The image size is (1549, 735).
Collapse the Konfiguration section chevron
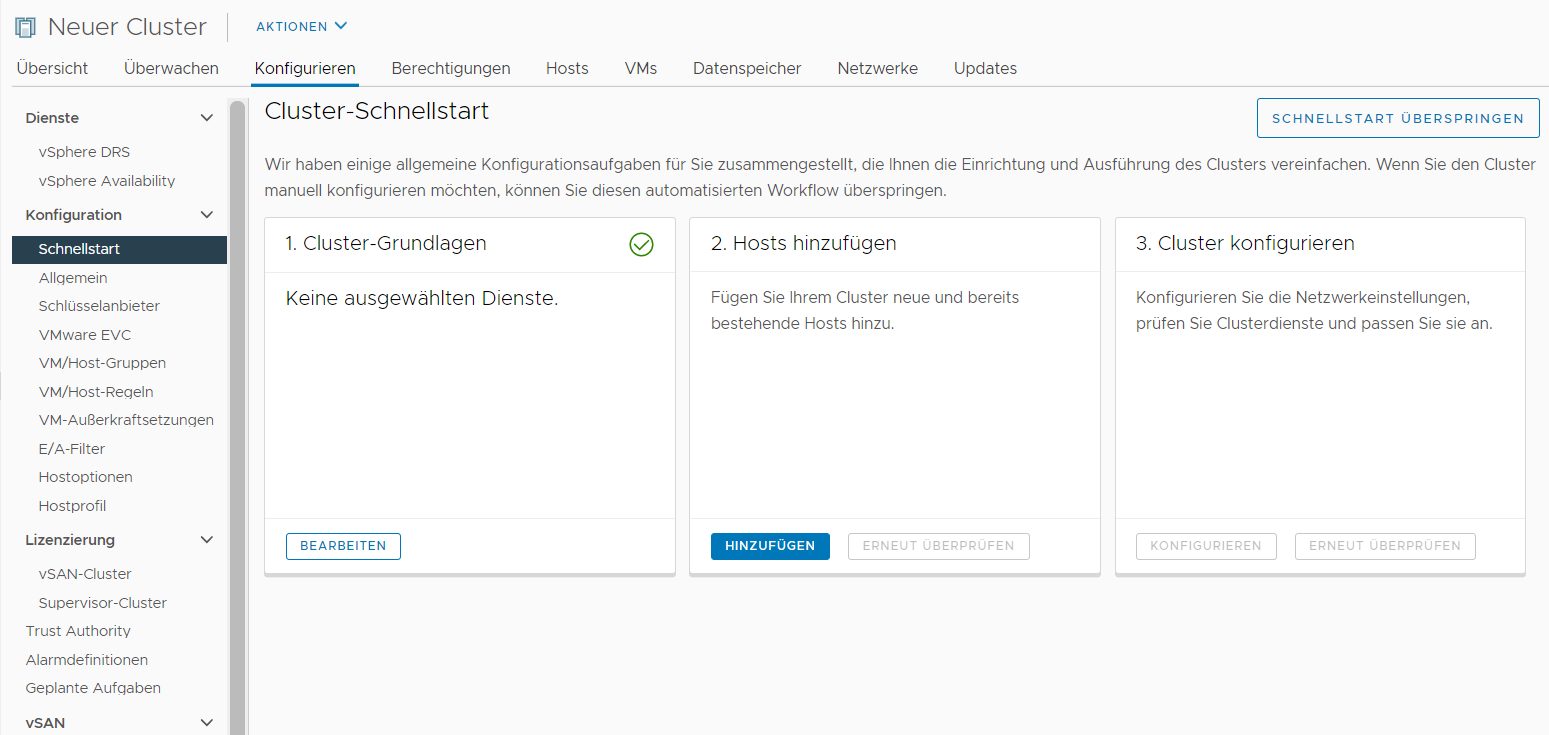point(207,215)
